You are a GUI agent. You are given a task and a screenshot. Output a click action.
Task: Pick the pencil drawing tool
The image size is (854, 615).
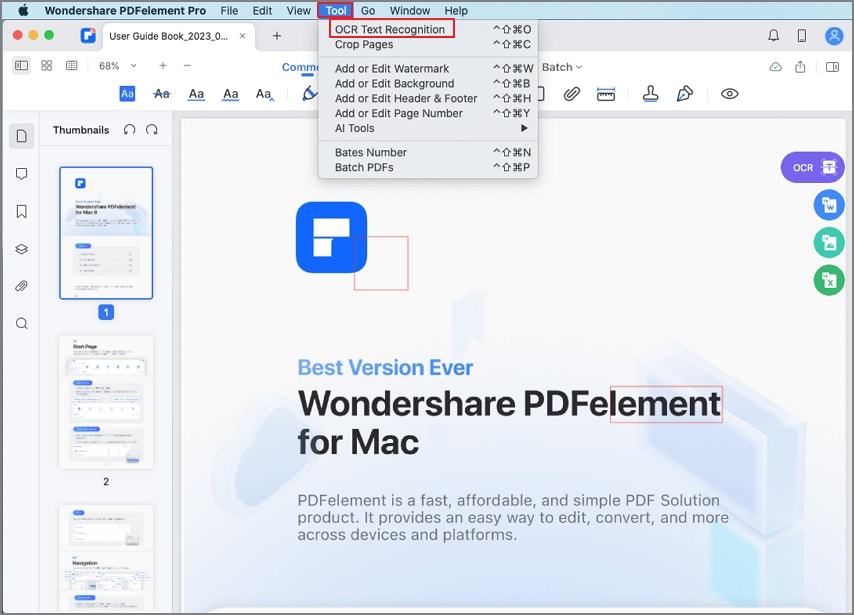coord(309,94)
